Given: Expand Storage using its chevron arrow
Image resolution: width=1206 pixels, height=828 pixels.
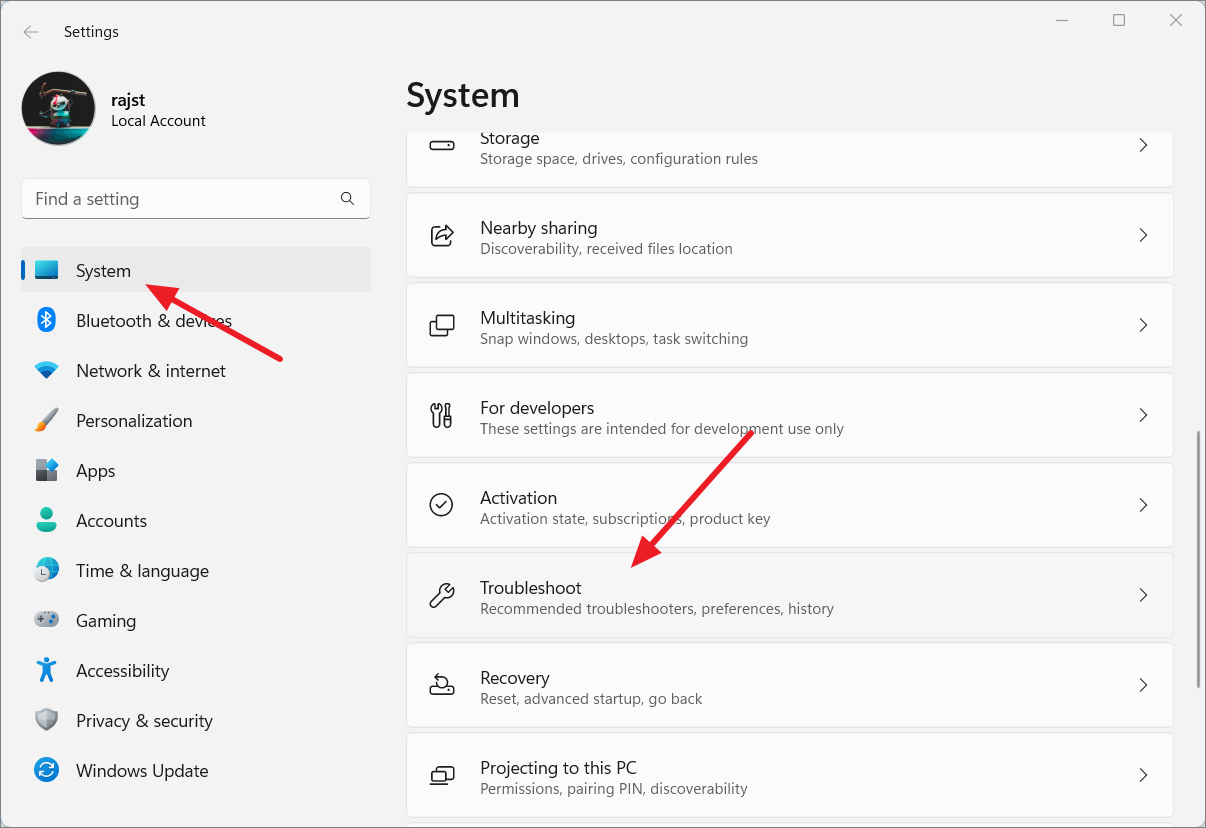Looking at the screenshot, I should click(1143, 146).
